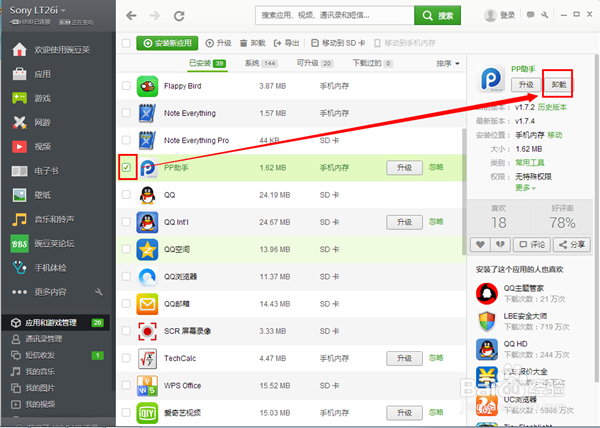Screen dimensions: 600x428
Task: Click the QQ空间 star app icon
Action: [147, 249]
